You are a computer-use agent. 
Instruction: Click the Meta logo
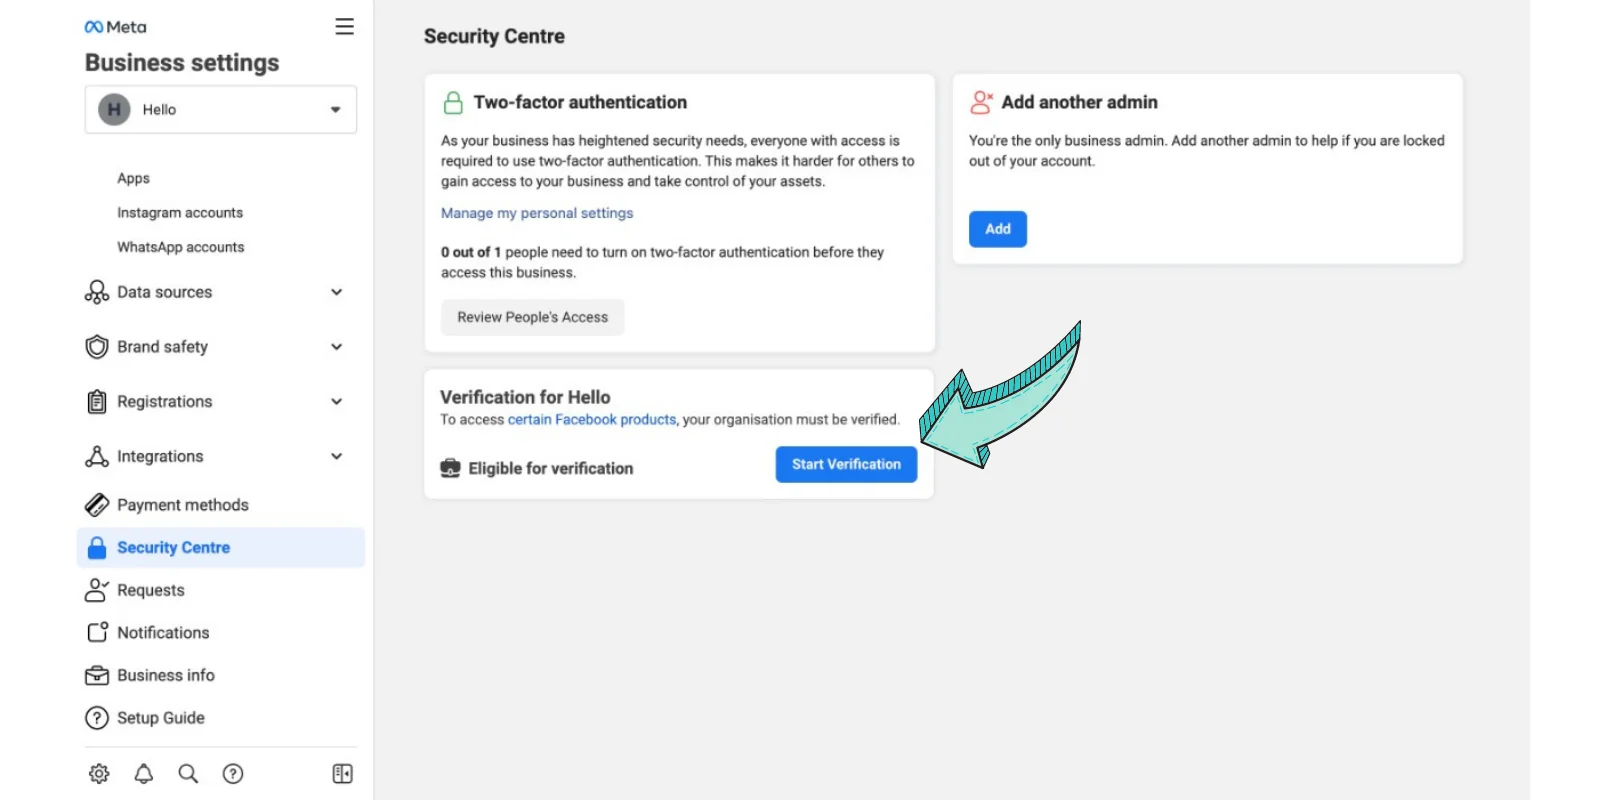[x=115, y=27]
